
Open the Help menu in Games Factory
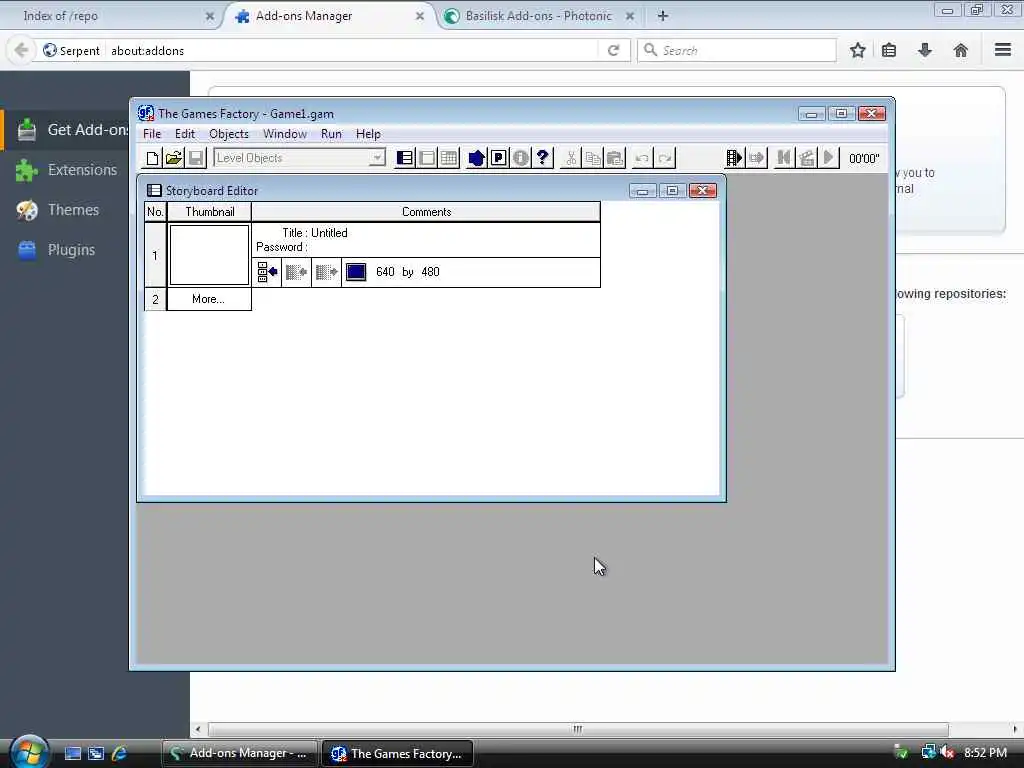click(x=368, y=134)
